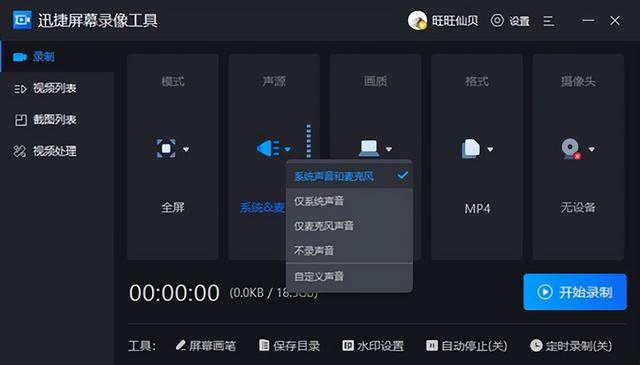This screenshot has width=640, height=365.
Task: Click the 声源 card header
Action: pos(274,81)
